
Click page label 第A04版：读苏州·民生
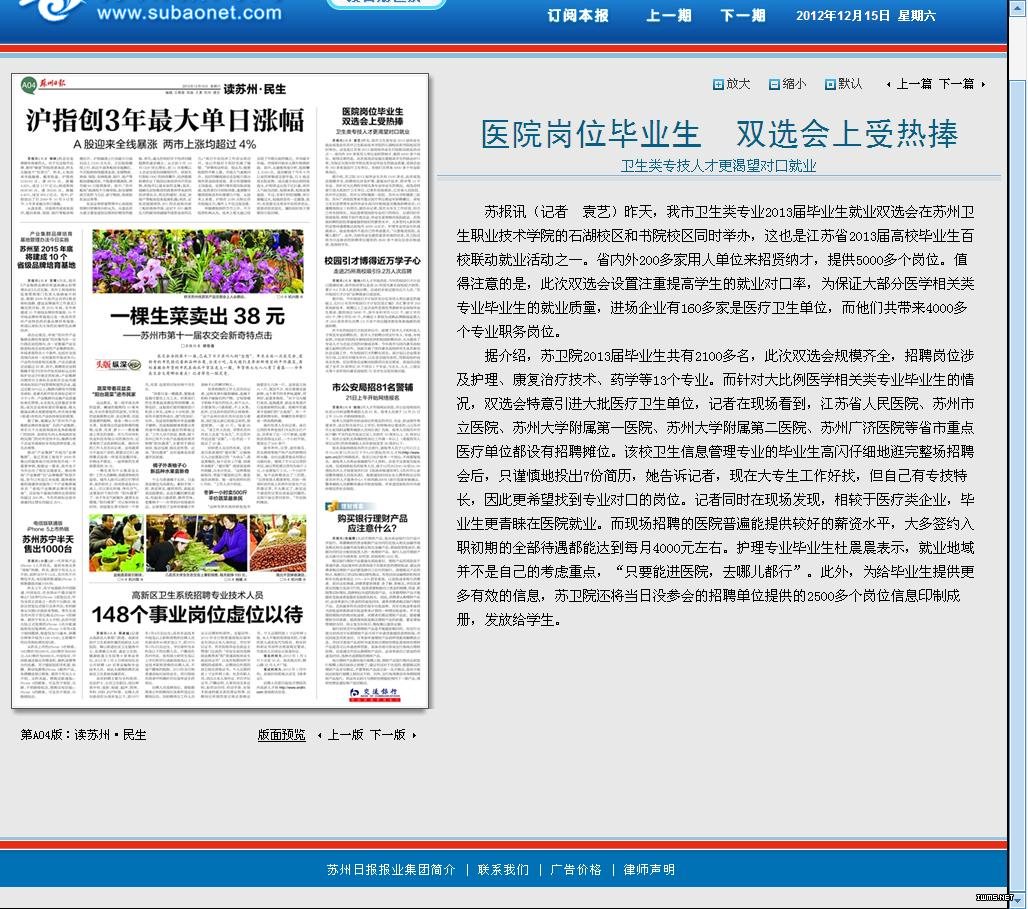point(83,735)
